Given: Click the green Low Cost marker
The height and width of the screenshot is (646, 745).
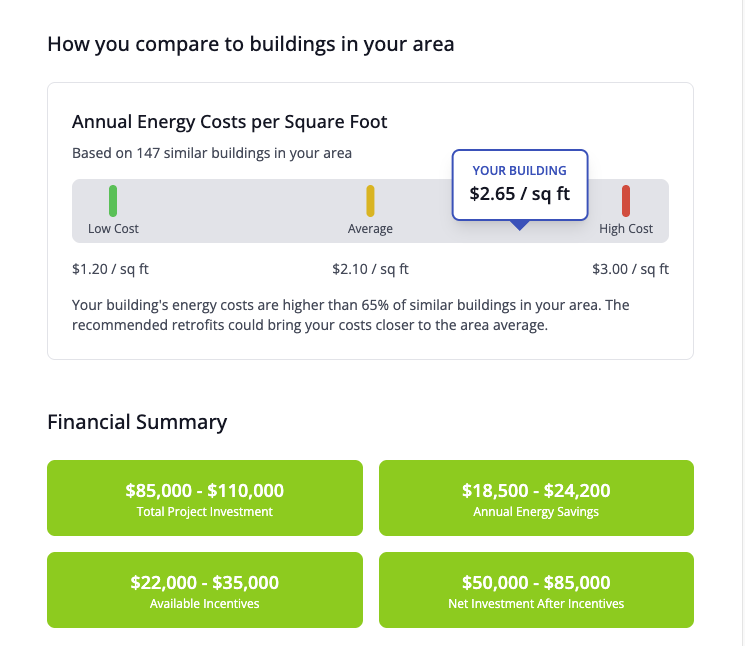Looking at the screenshot, I should [113, 200].
